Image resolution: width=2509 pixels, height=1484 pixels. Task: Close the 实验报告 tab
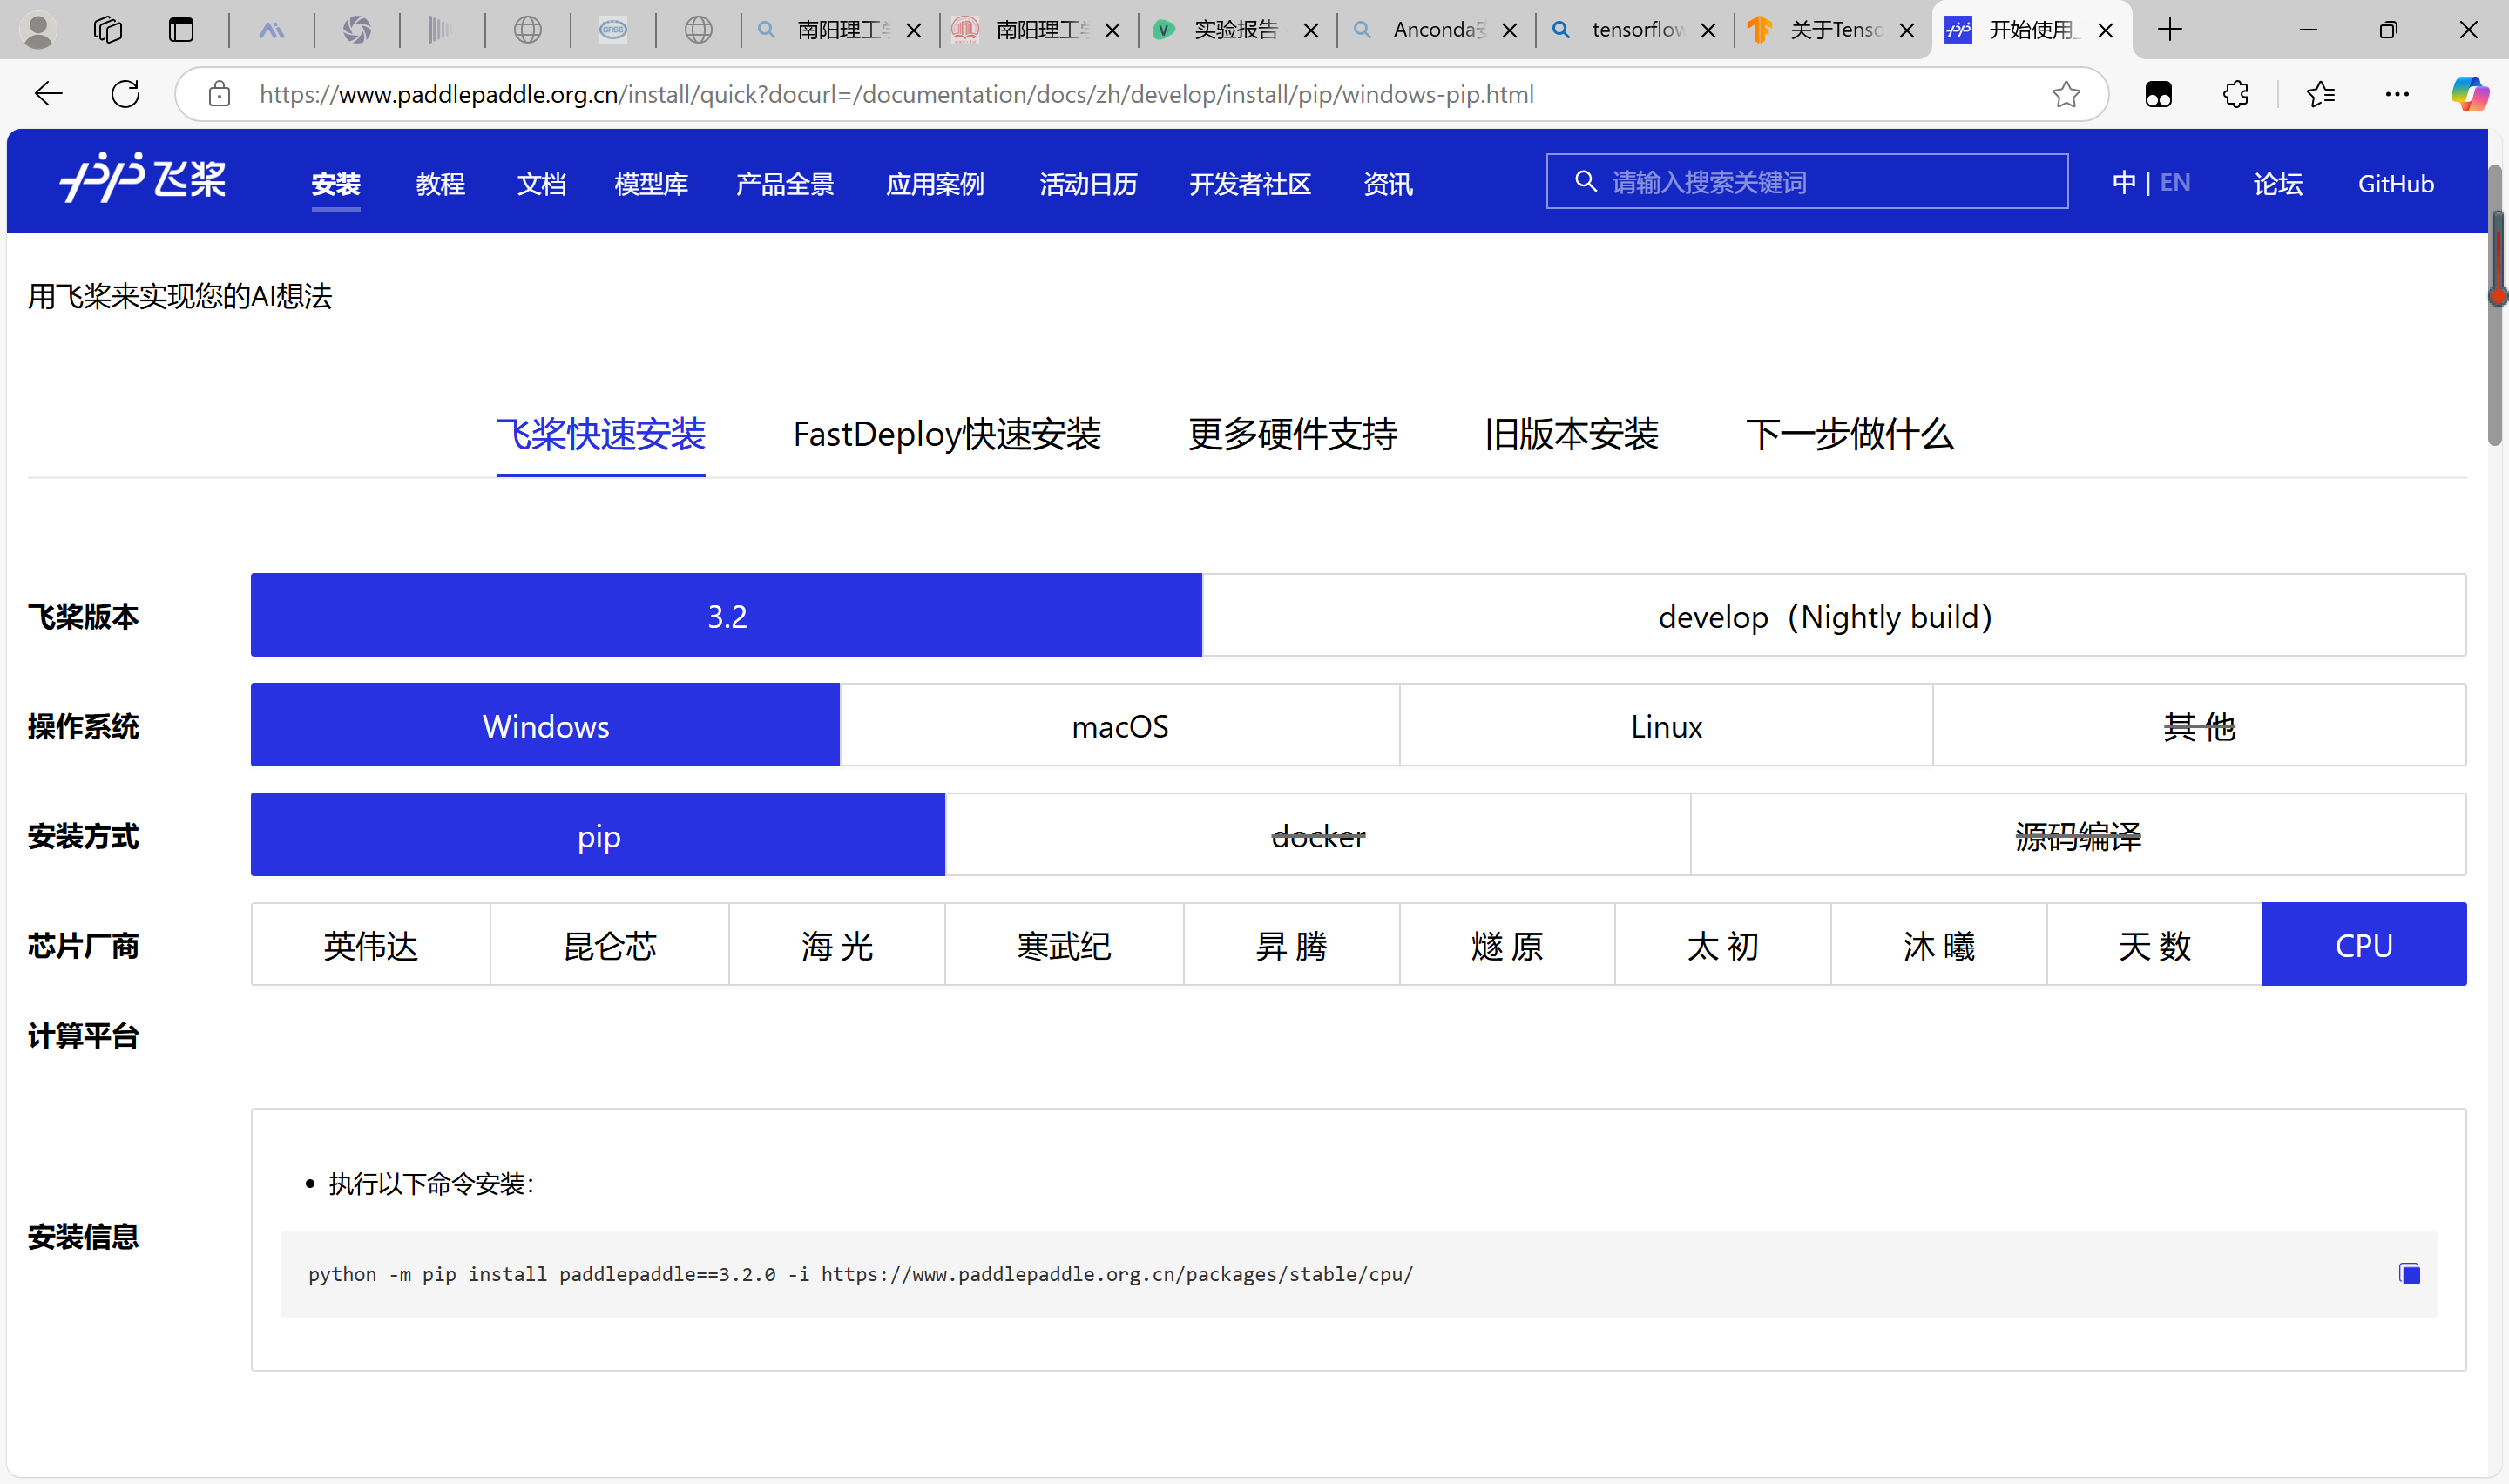point(1310,31)
